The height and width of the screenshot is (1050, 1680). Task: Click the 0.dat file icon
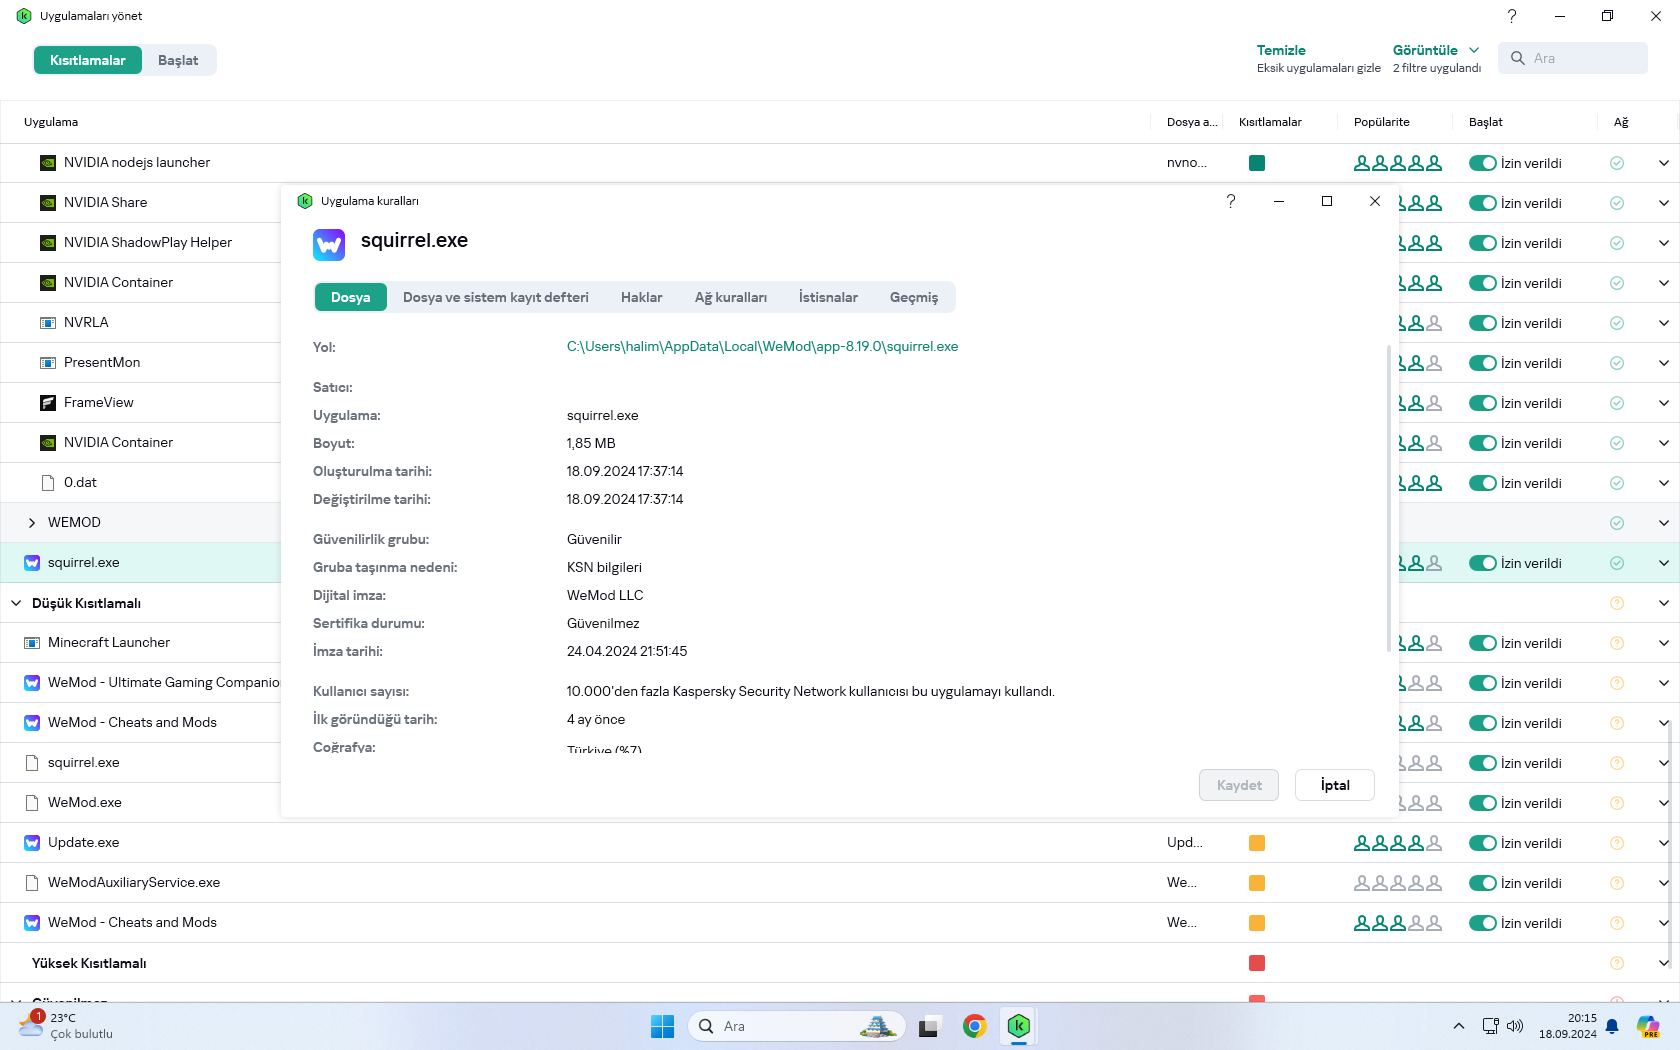[x=48, y=483]
